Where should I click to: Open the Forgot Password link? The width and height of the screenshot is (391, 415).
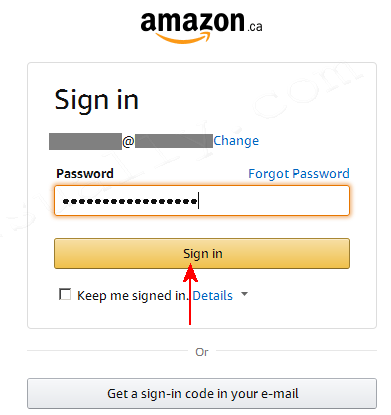[x=299, y=174]
